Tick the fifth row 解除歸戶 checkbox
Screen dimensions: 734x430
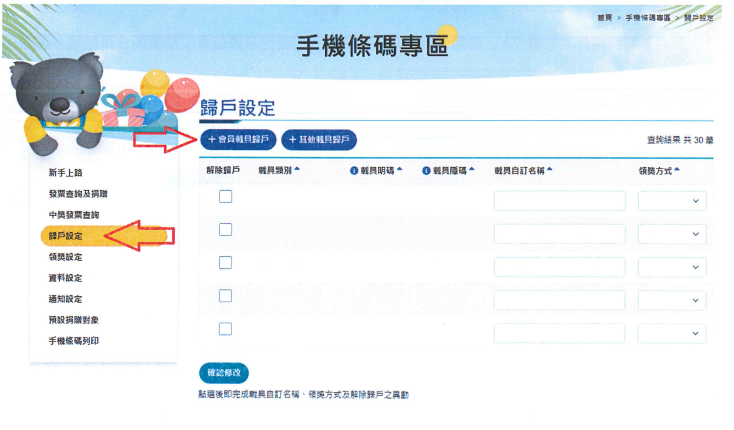click(226, 329)
